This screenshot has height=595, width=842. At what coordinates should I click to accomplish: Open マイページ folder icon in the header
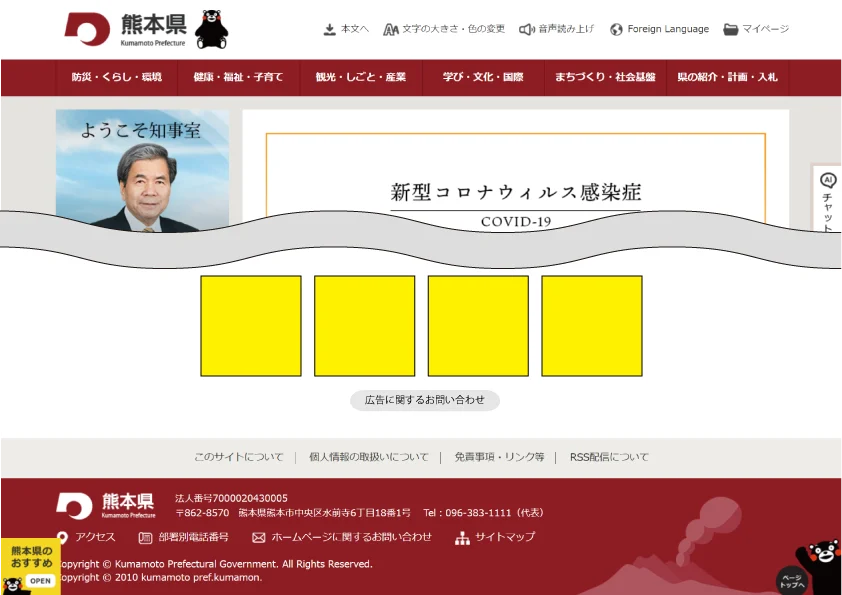click(x=731, y=29)
